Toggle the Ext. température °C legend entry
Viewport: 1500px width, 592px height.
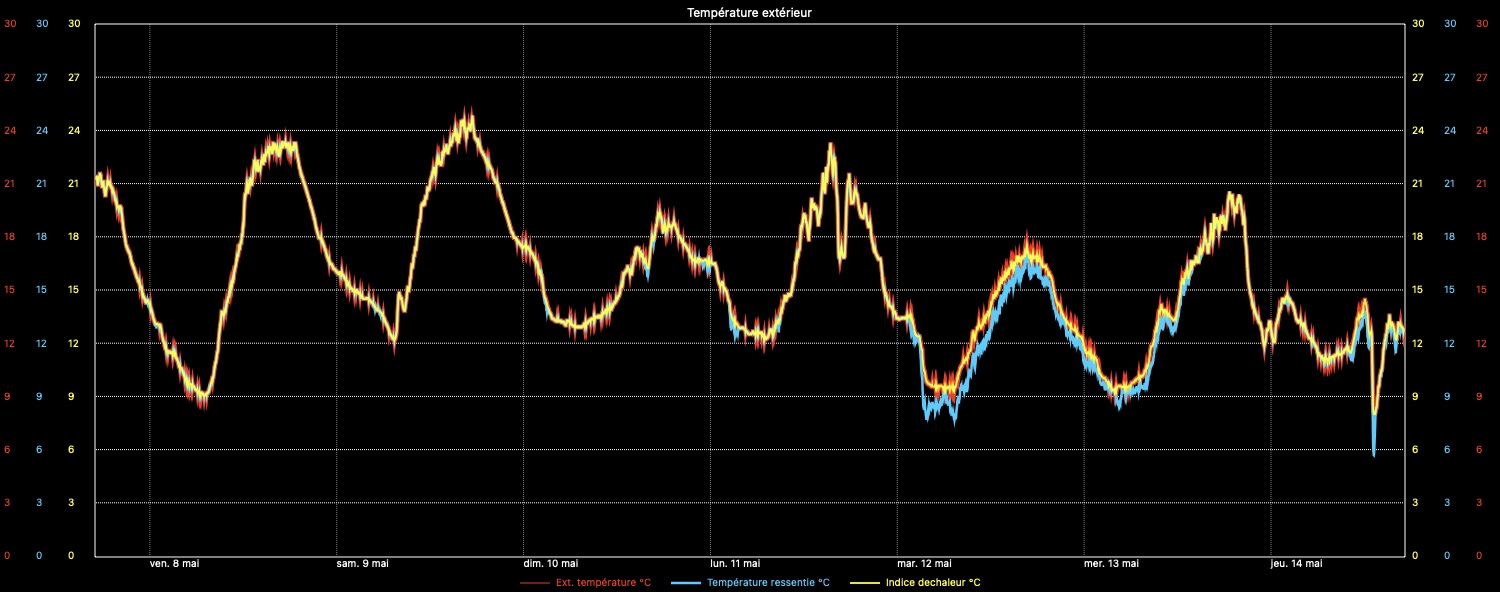pos(585,582)
